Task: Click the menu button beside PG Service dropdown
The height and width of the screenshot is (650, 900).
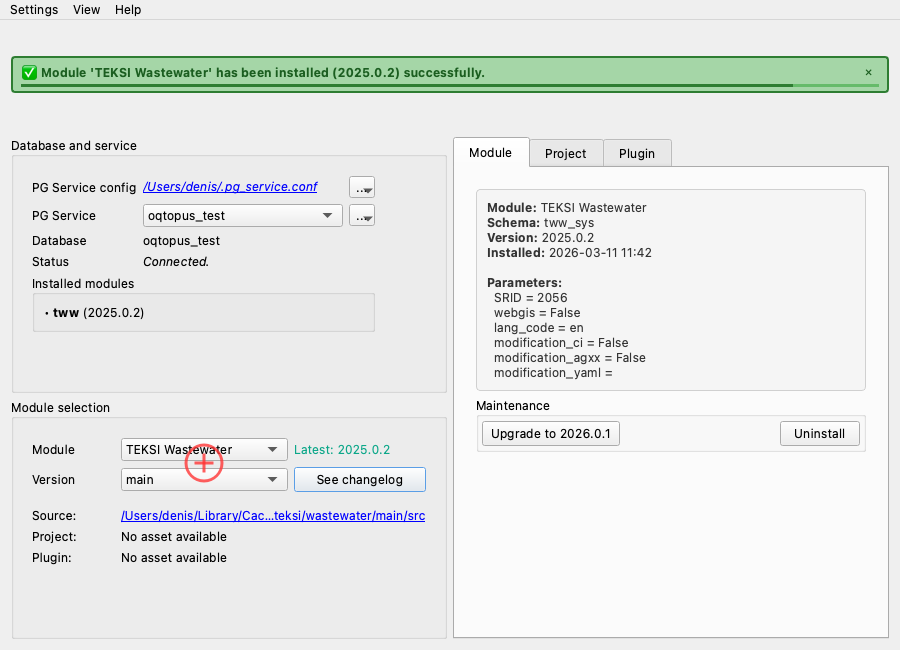Action: pyautogui.click(x=361, y=215)
